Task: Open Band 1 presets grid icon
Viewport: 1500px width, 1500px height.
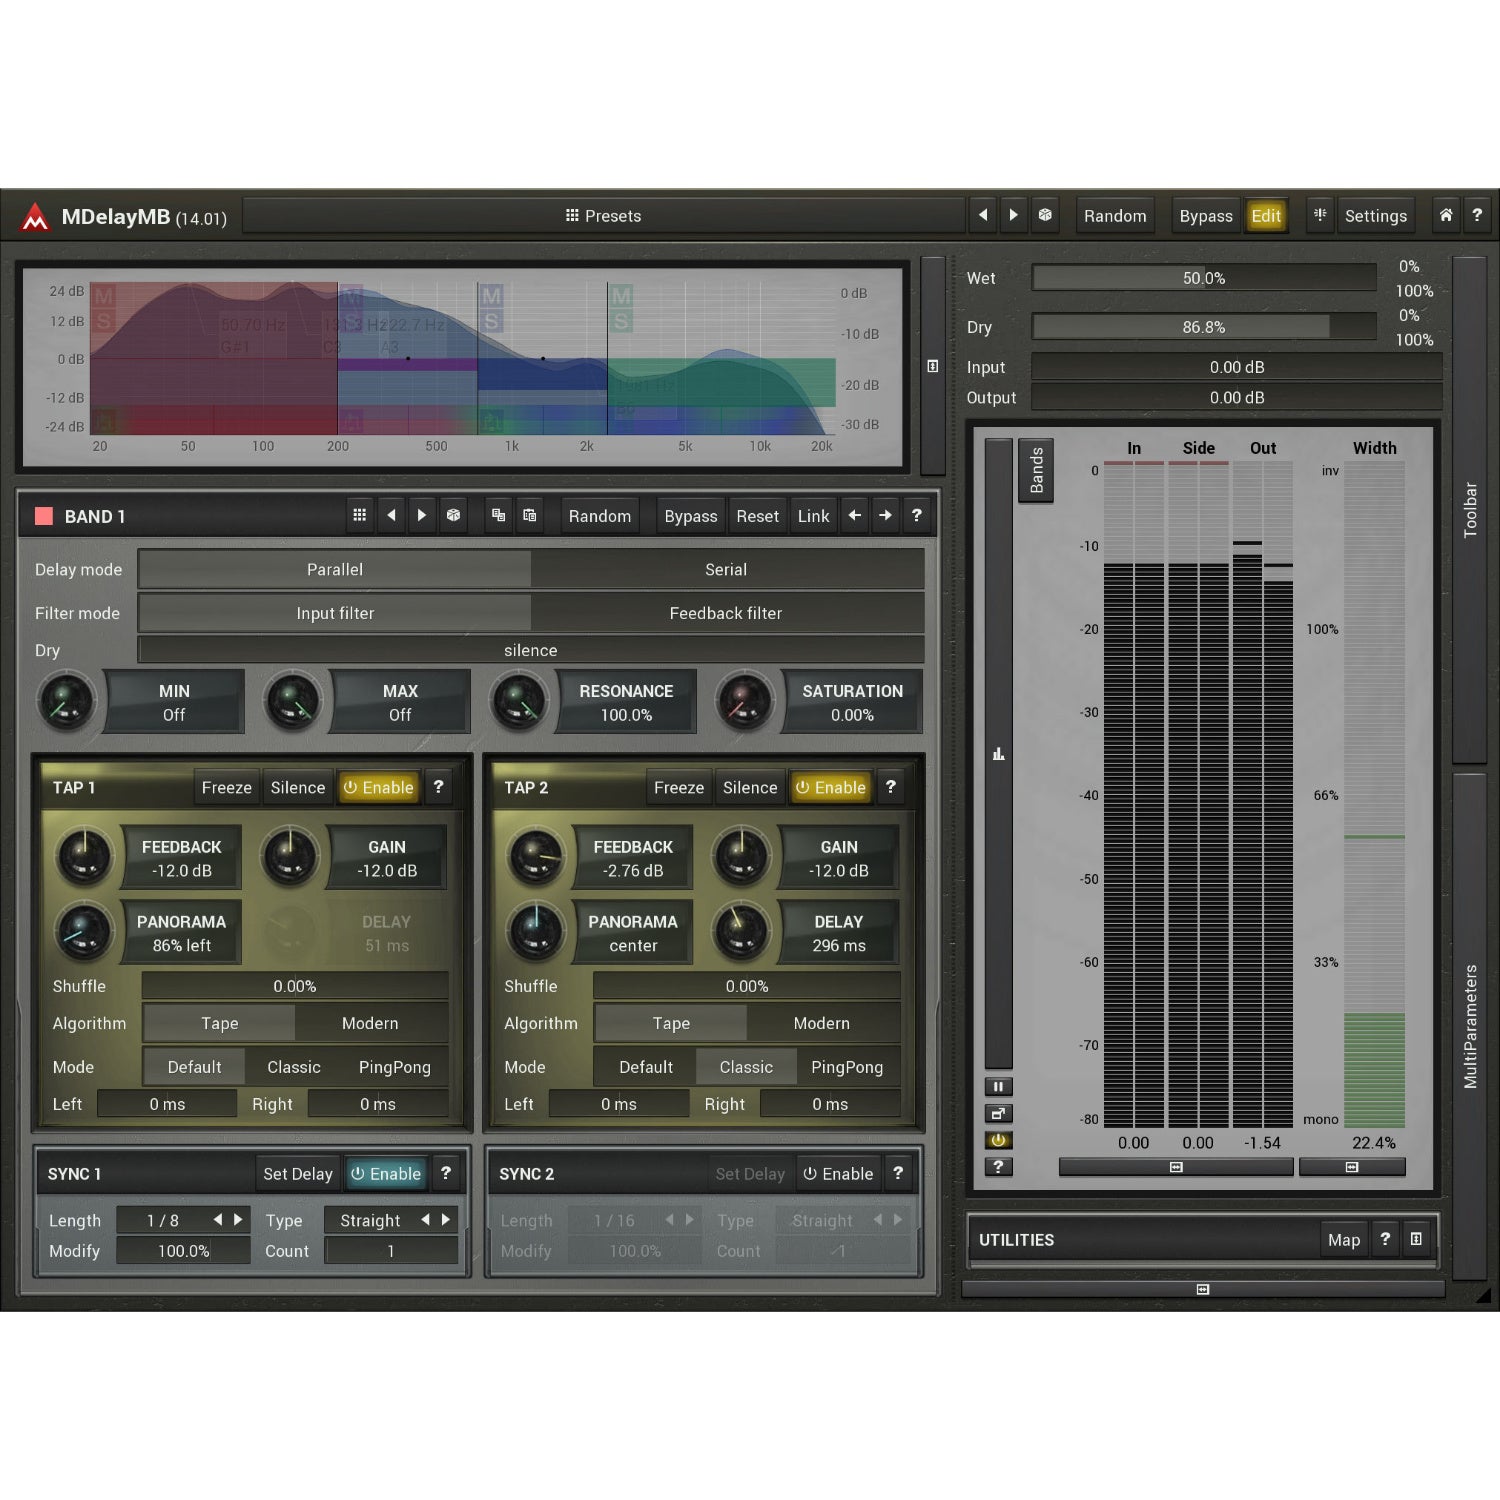Action: [359, 515]
